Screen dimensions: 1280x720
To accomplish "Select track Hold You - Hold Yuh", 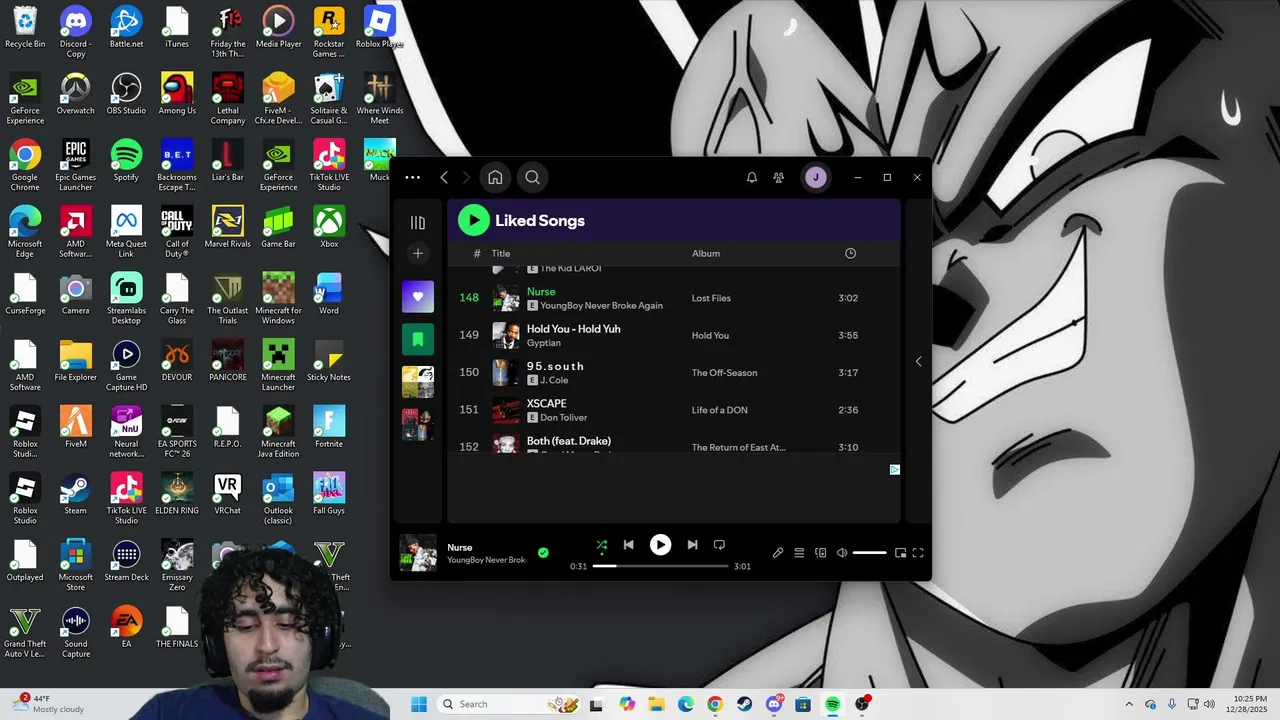I will tap(573, 329).
